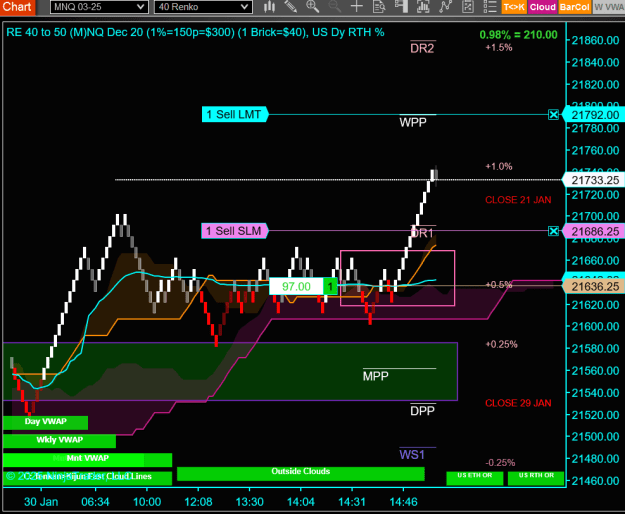The width and height of the screenshot is (625, 514).
Task: Open the data box icon
Action: tap(379, 7)
